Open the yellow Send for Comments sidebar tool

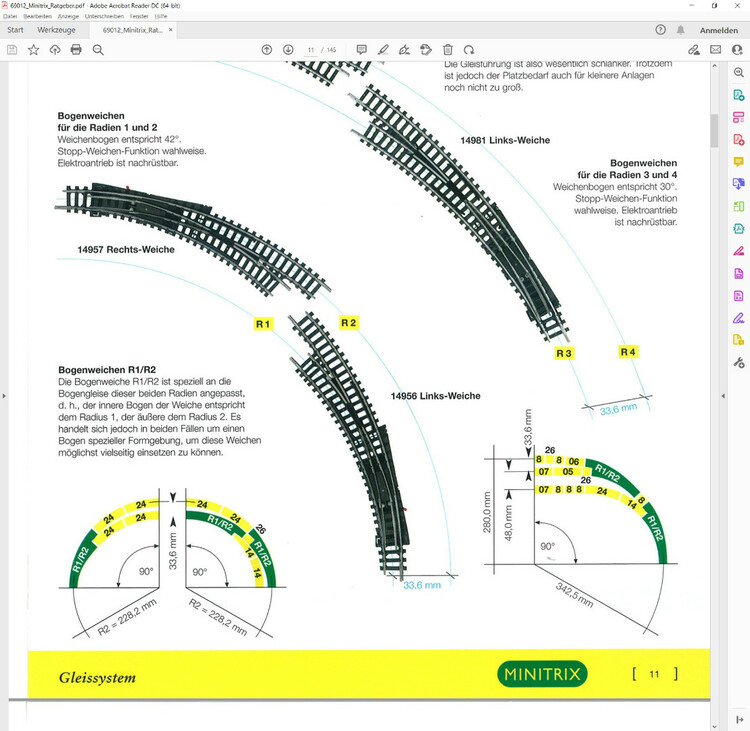(739, 340)
